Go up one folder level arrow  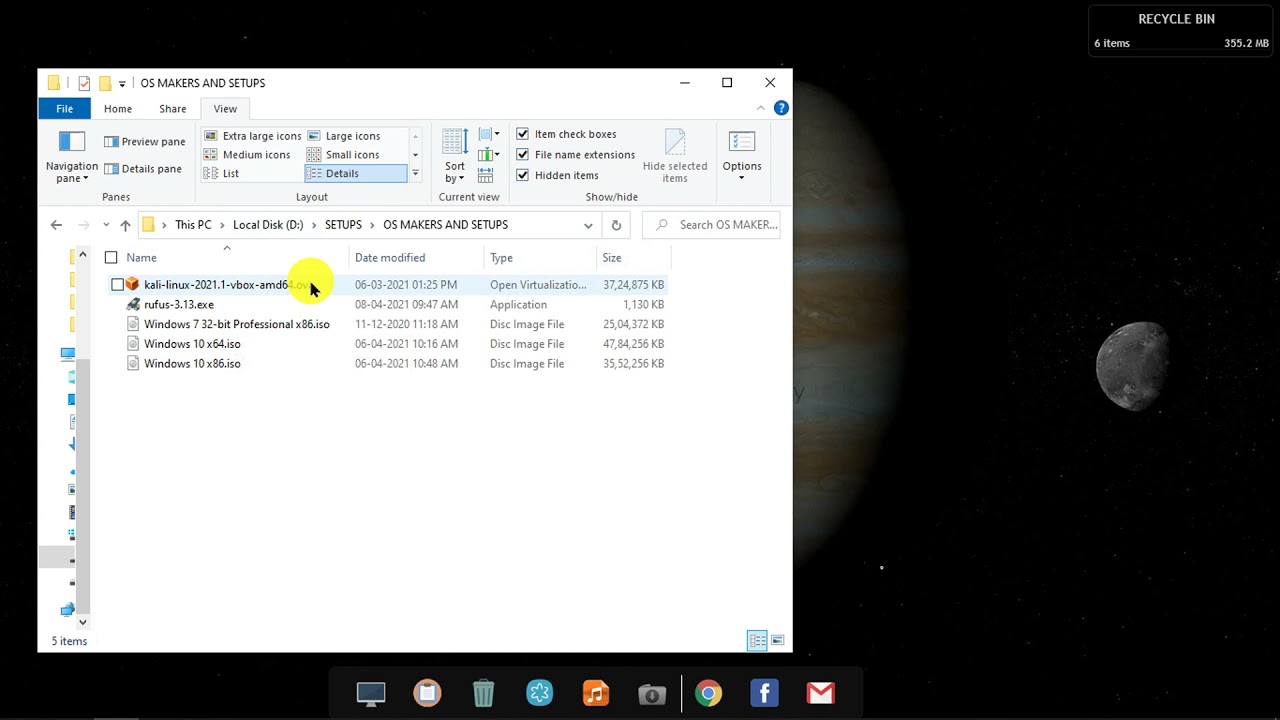tap(125, 225)
